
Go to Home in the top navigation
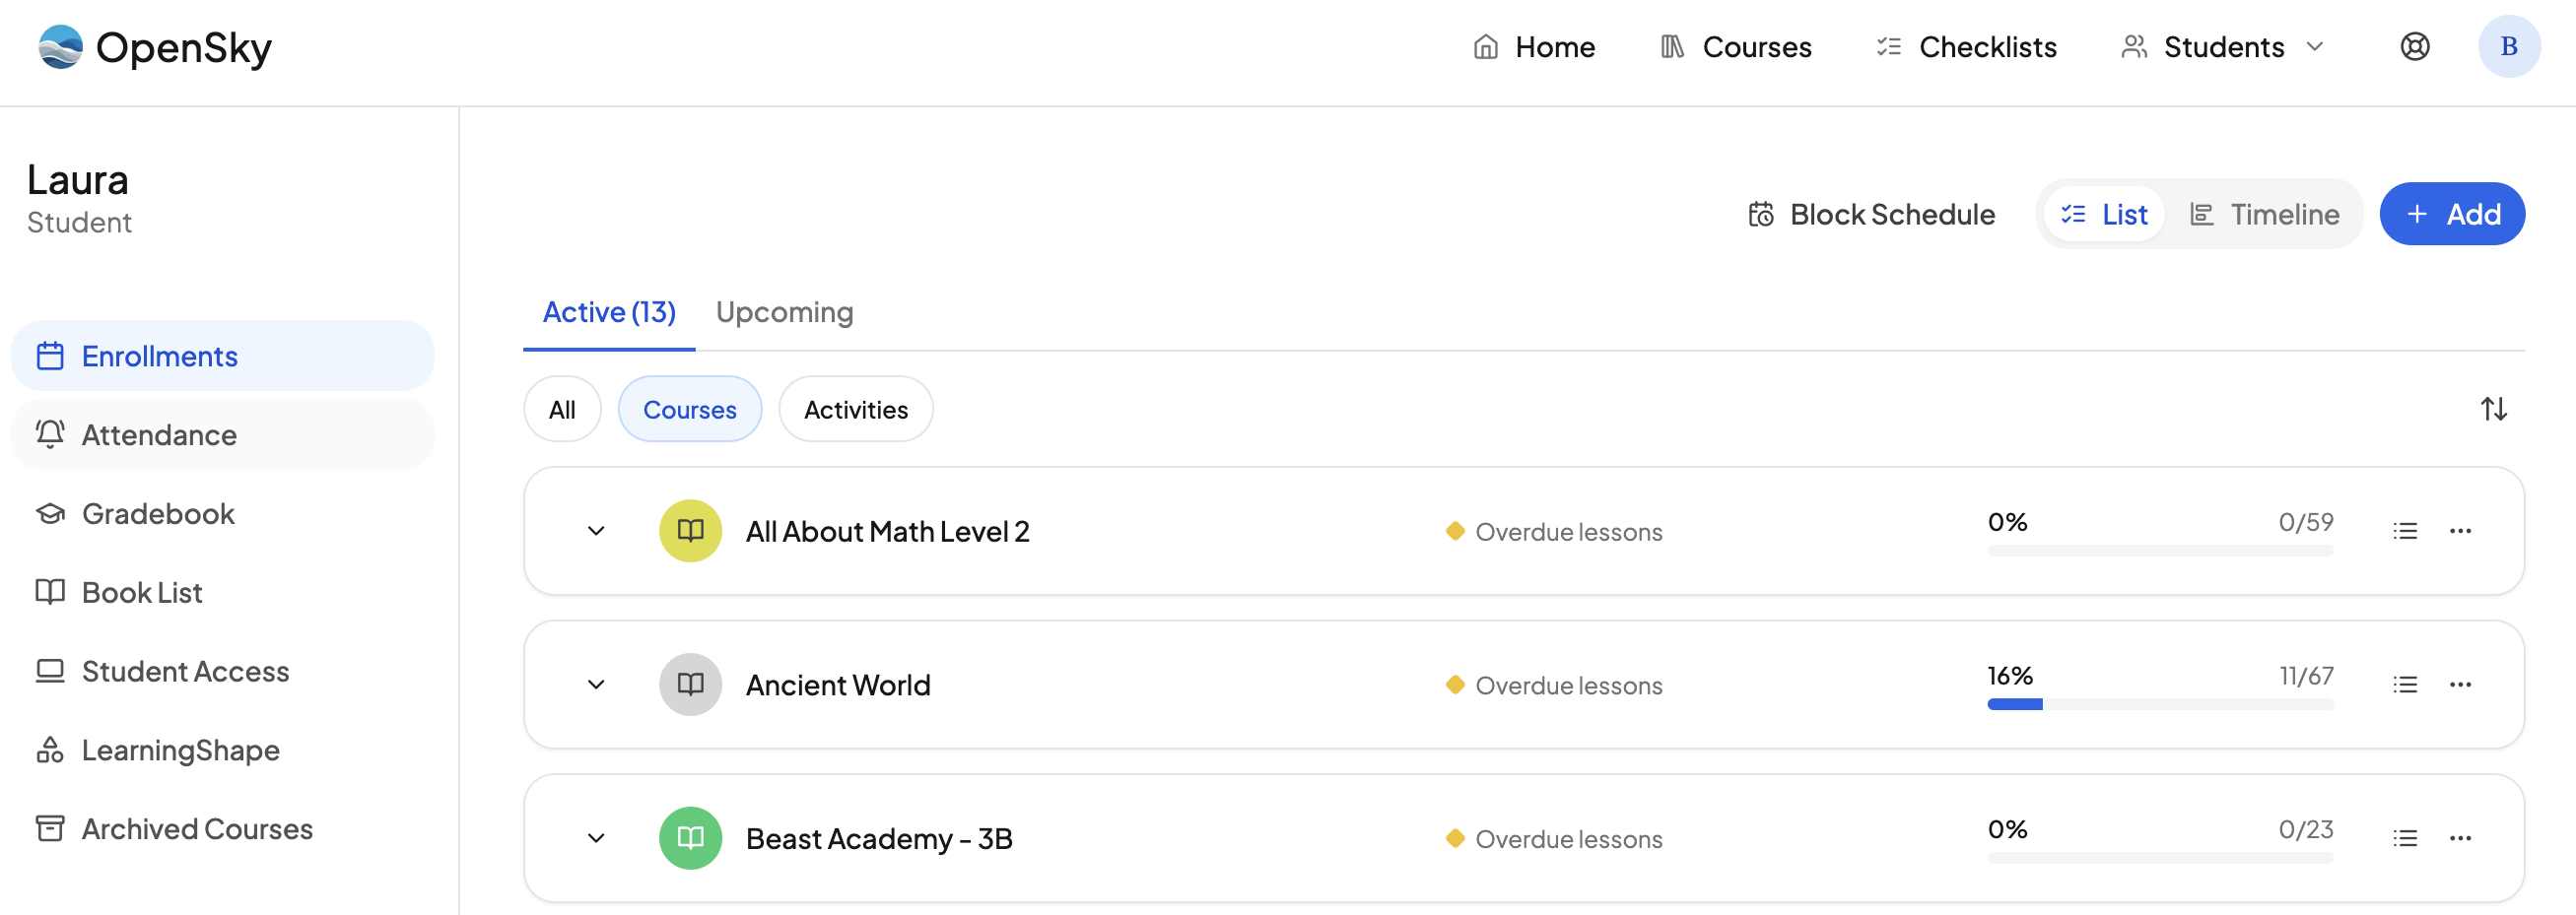(1534, 47)
